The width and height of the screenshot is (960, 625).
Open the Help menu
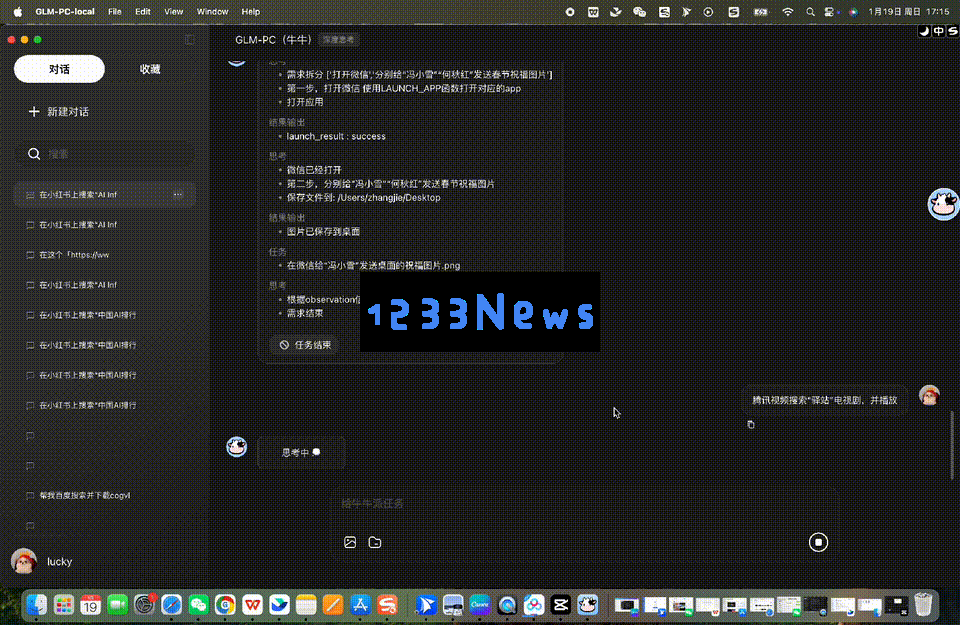250,12
